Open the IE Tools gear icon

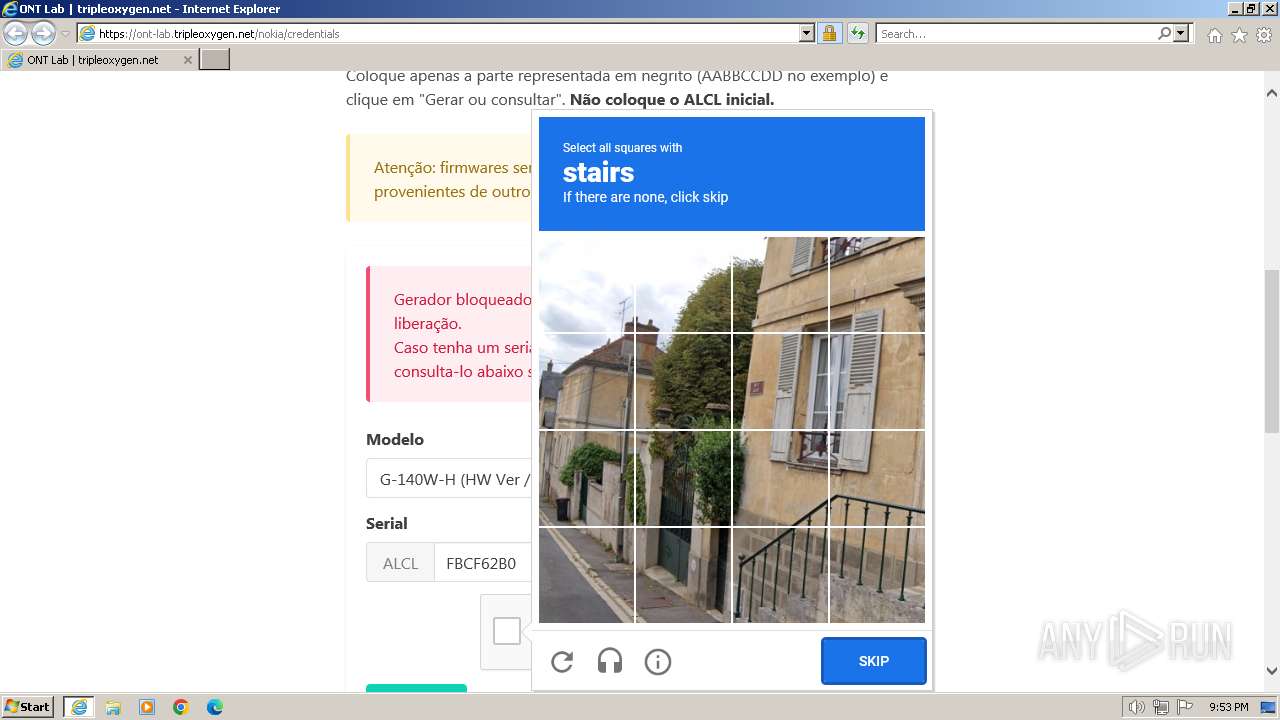(1264, 35)
